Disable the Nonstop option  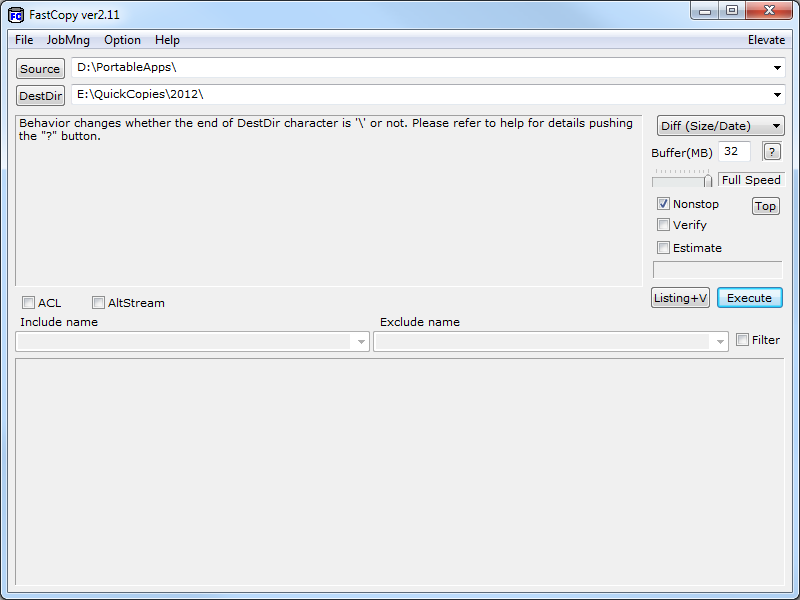pyautogui.click(x=663, y=203)
